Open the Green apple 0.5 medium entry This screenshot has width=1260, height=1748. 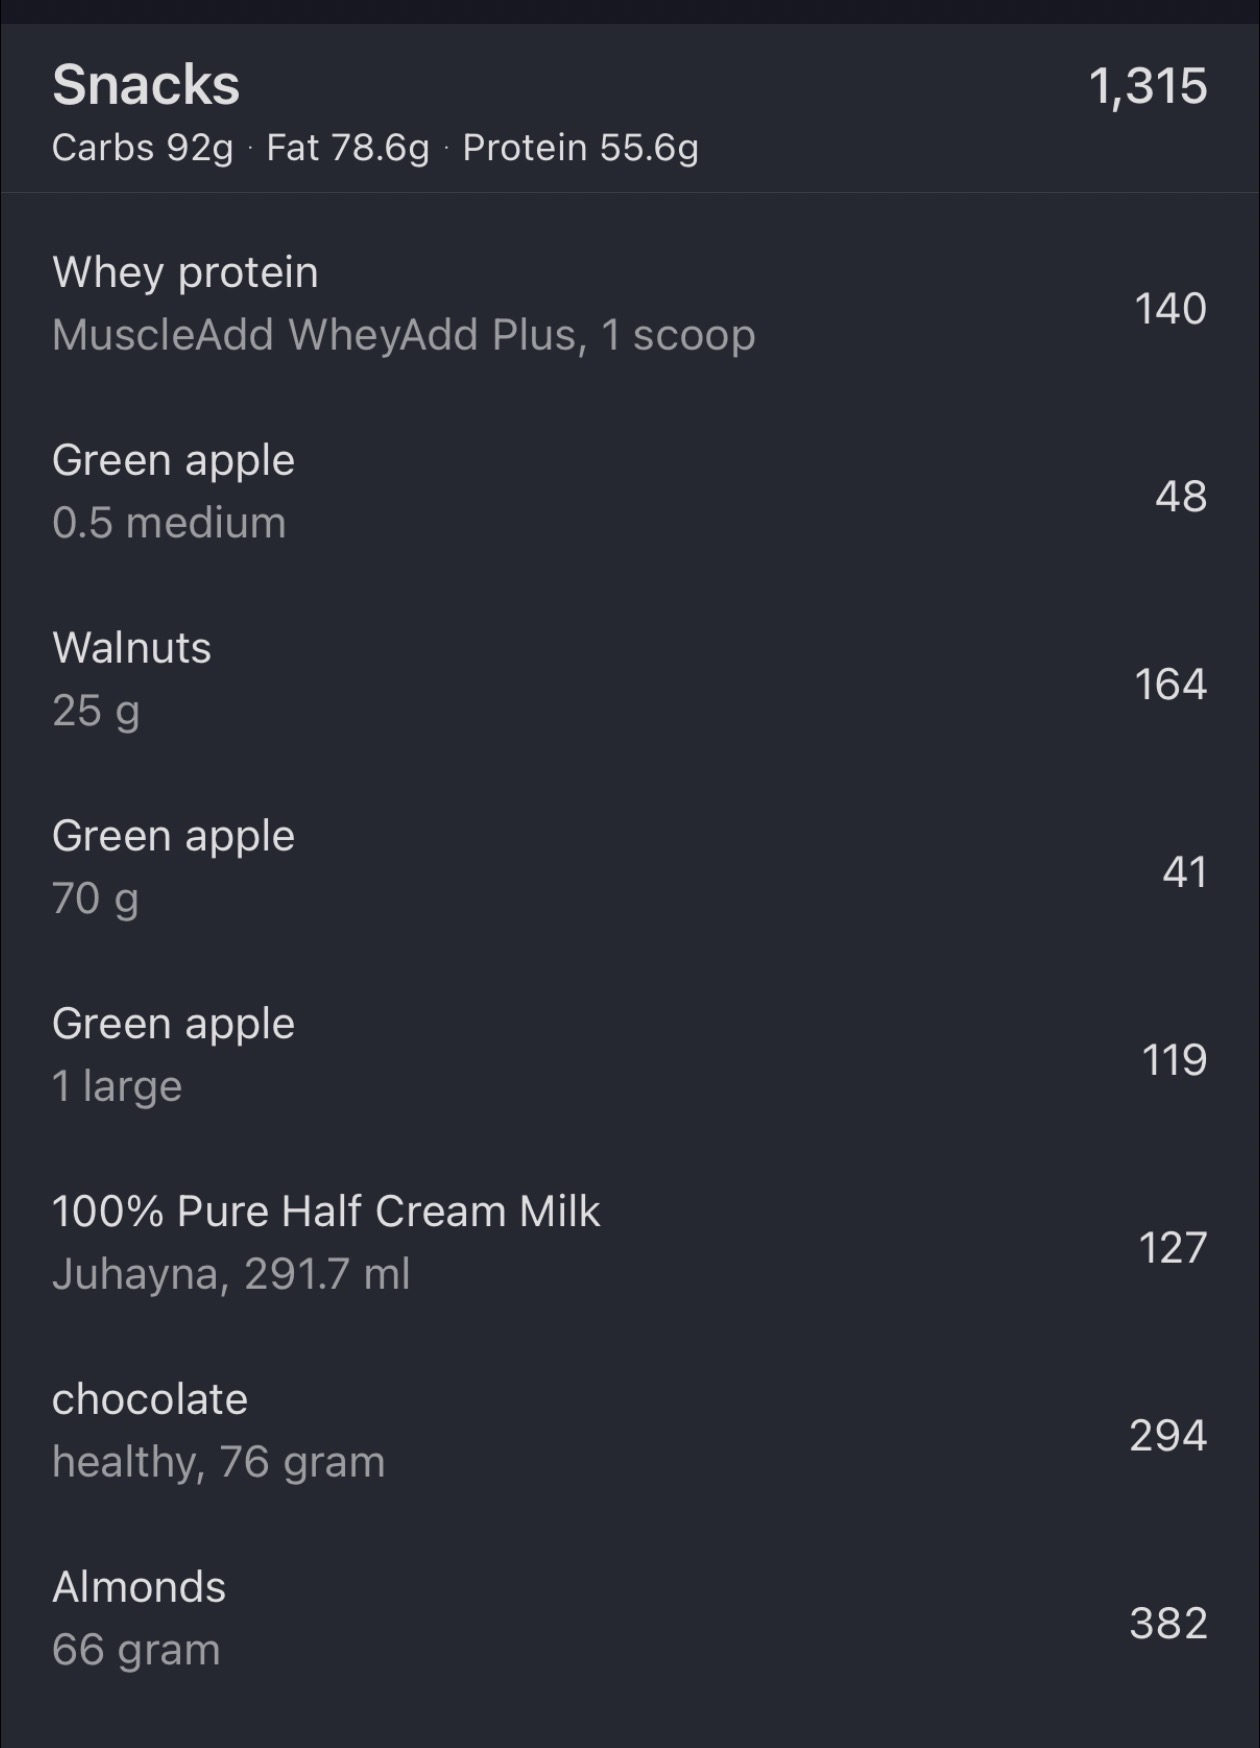click(173, 461)
